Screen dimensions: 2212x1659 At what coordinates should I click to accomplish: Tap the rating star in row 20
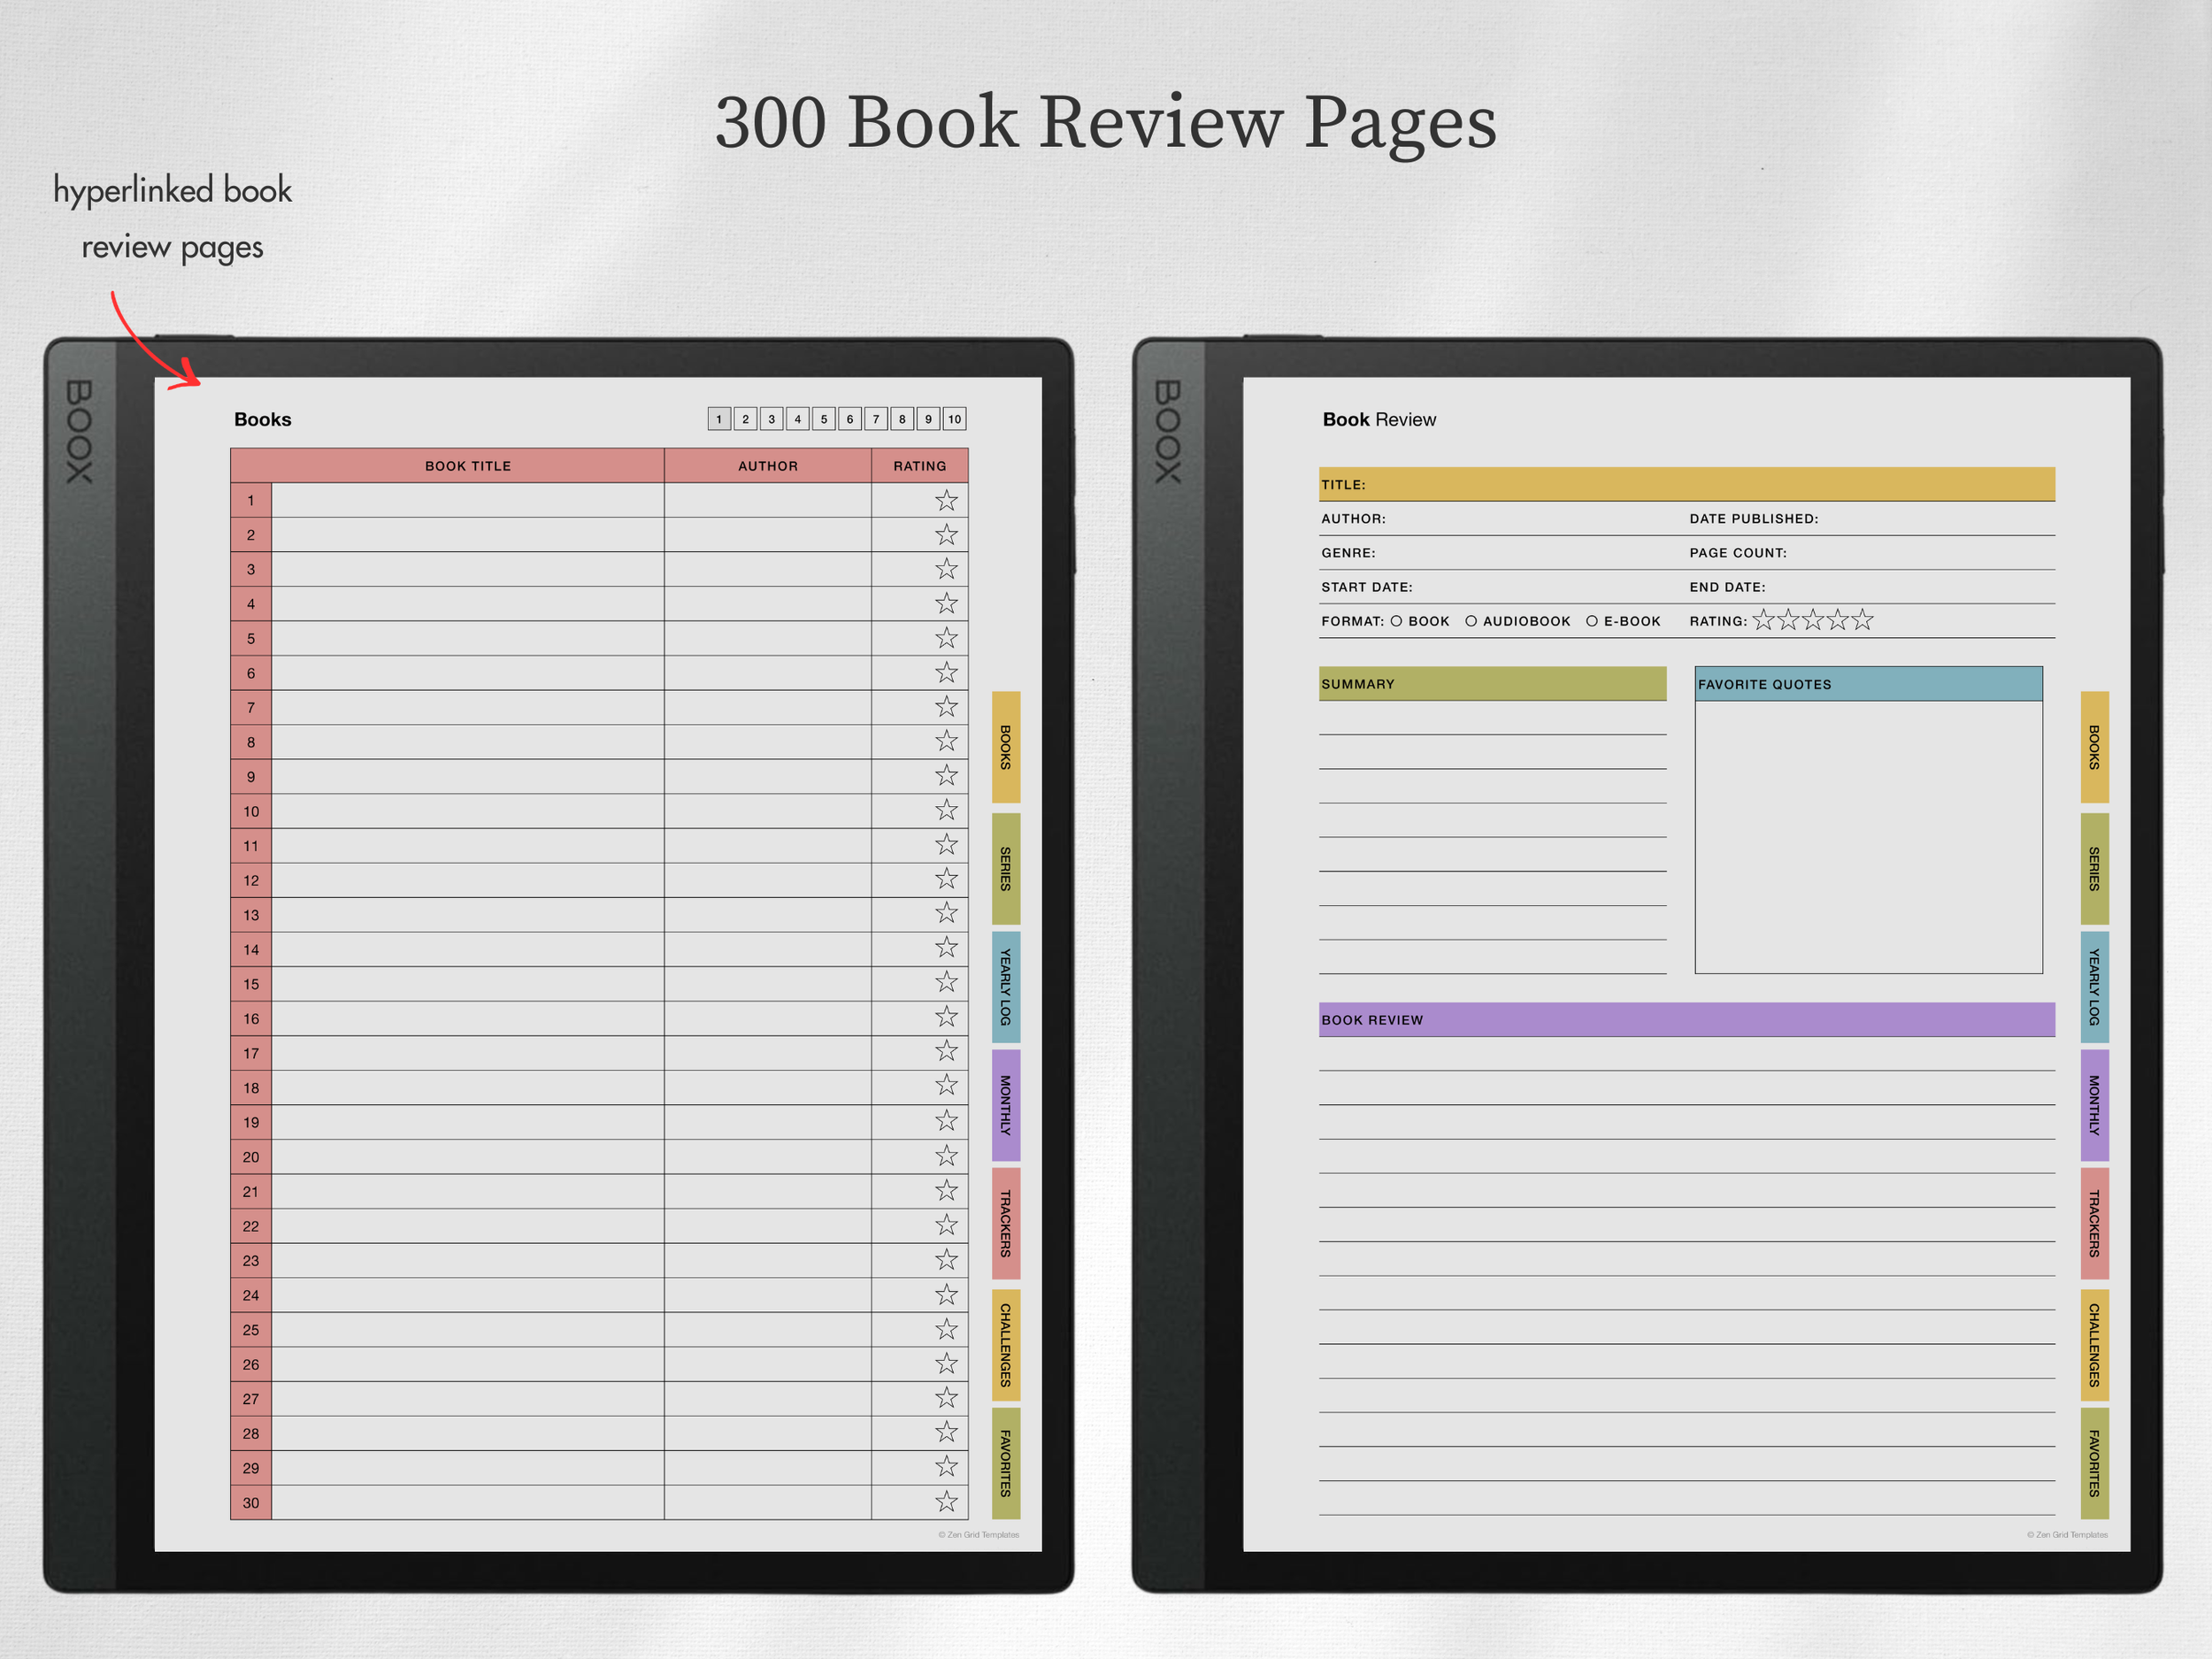point(946,1156)
